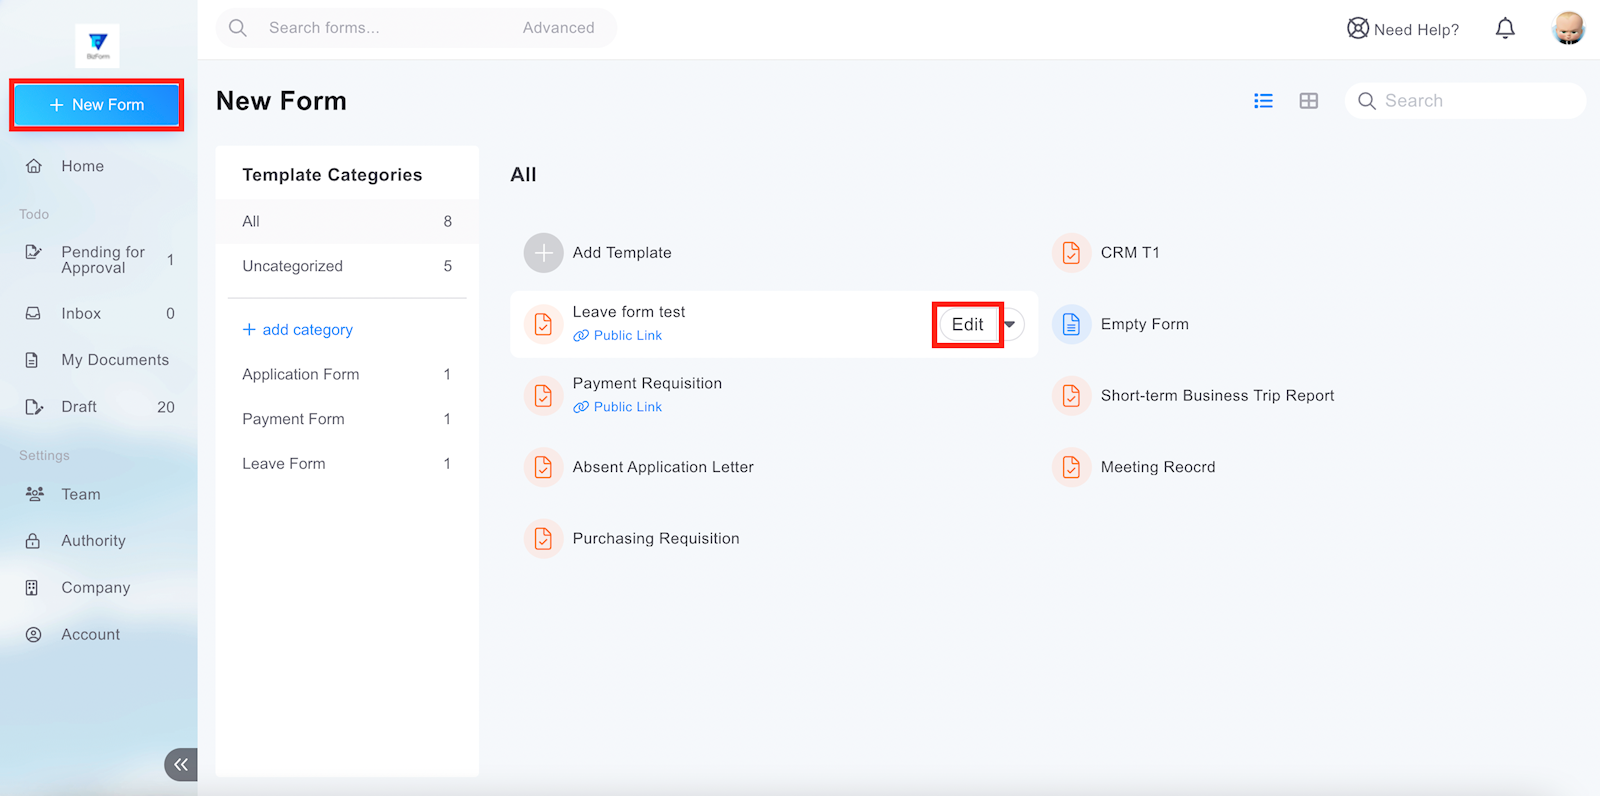The image size is (1600, 796).
Task: Open Pending for Approval list
Action: (x=102, y=260)
